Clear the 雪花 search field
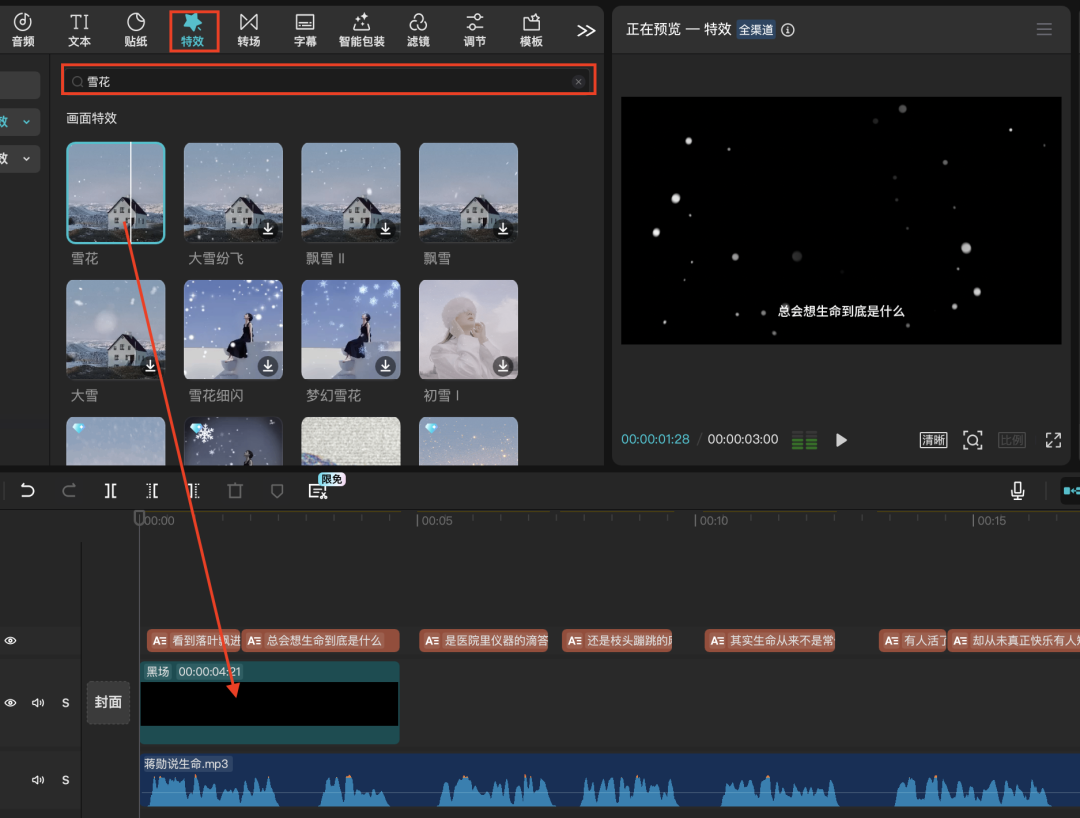The width and height of the screenshot is (1080, 818). tap(578, 82)
